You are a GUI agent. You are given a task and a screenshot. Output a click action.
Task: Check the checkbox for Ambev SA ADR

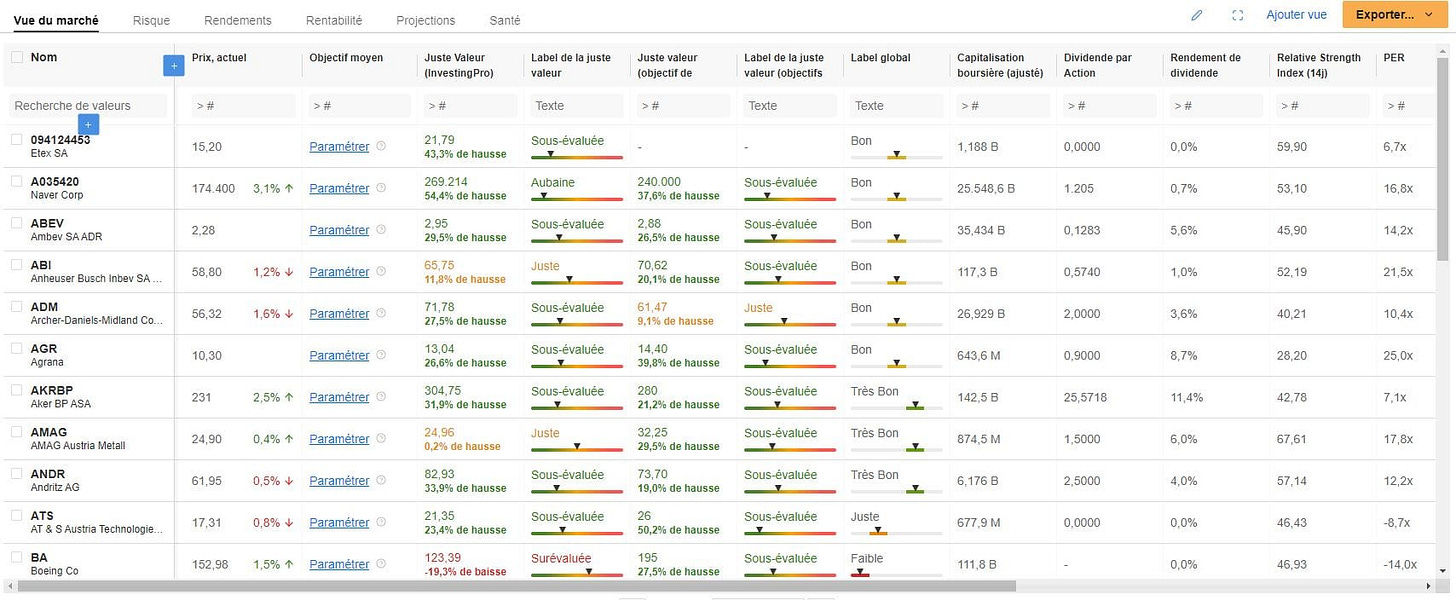coord(16,224)
